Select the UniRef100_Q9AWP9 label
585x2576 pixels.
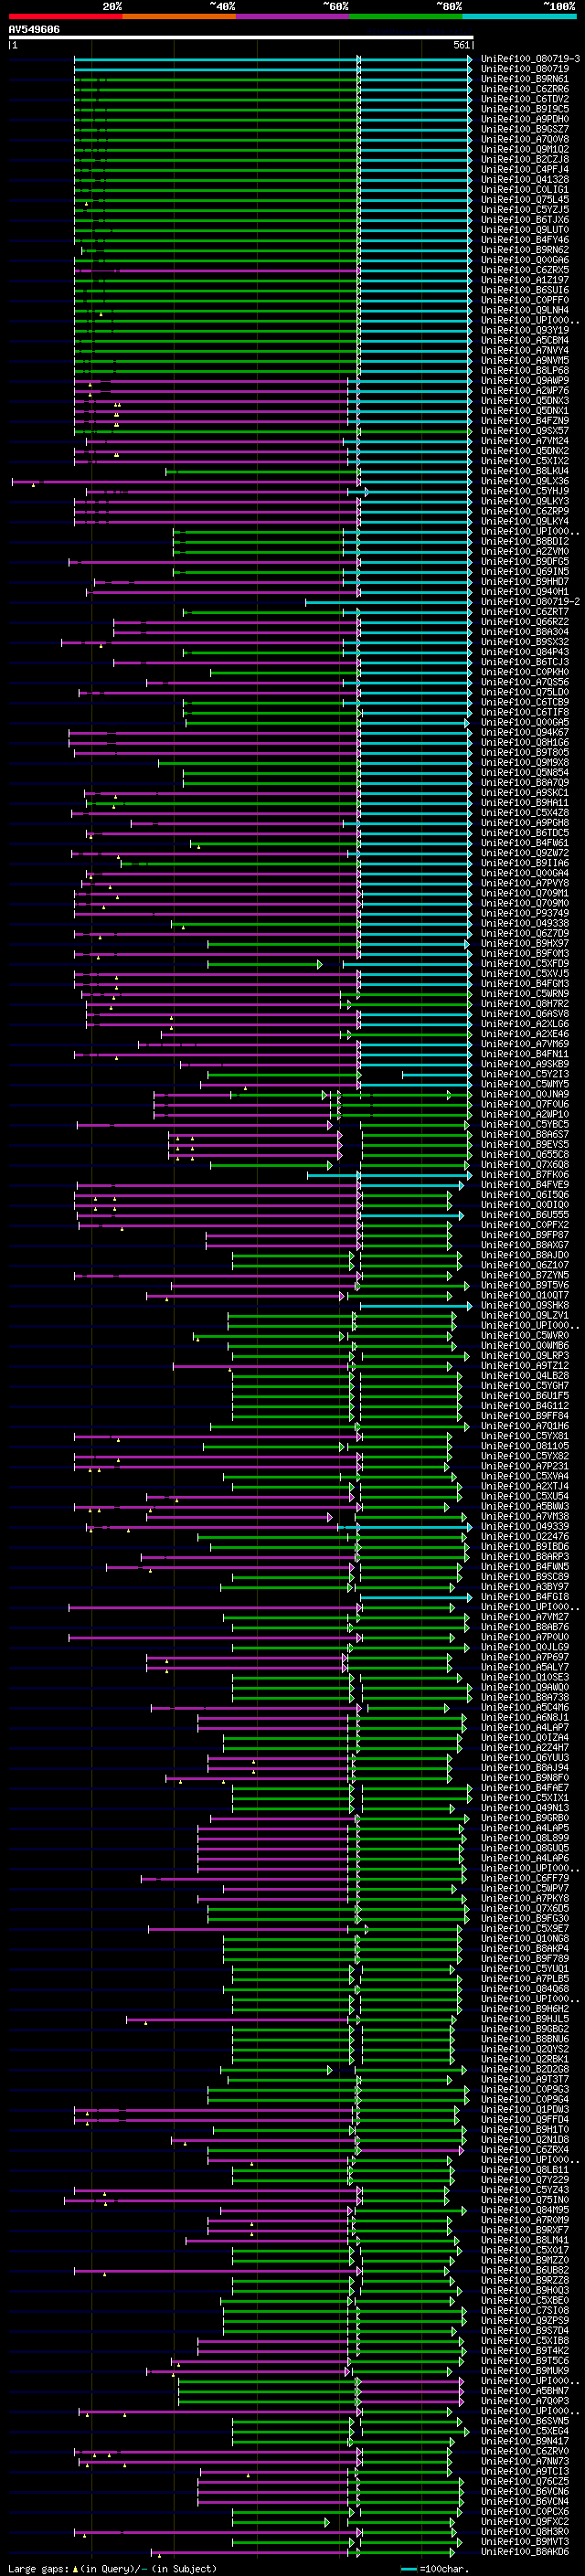[525, 381]
